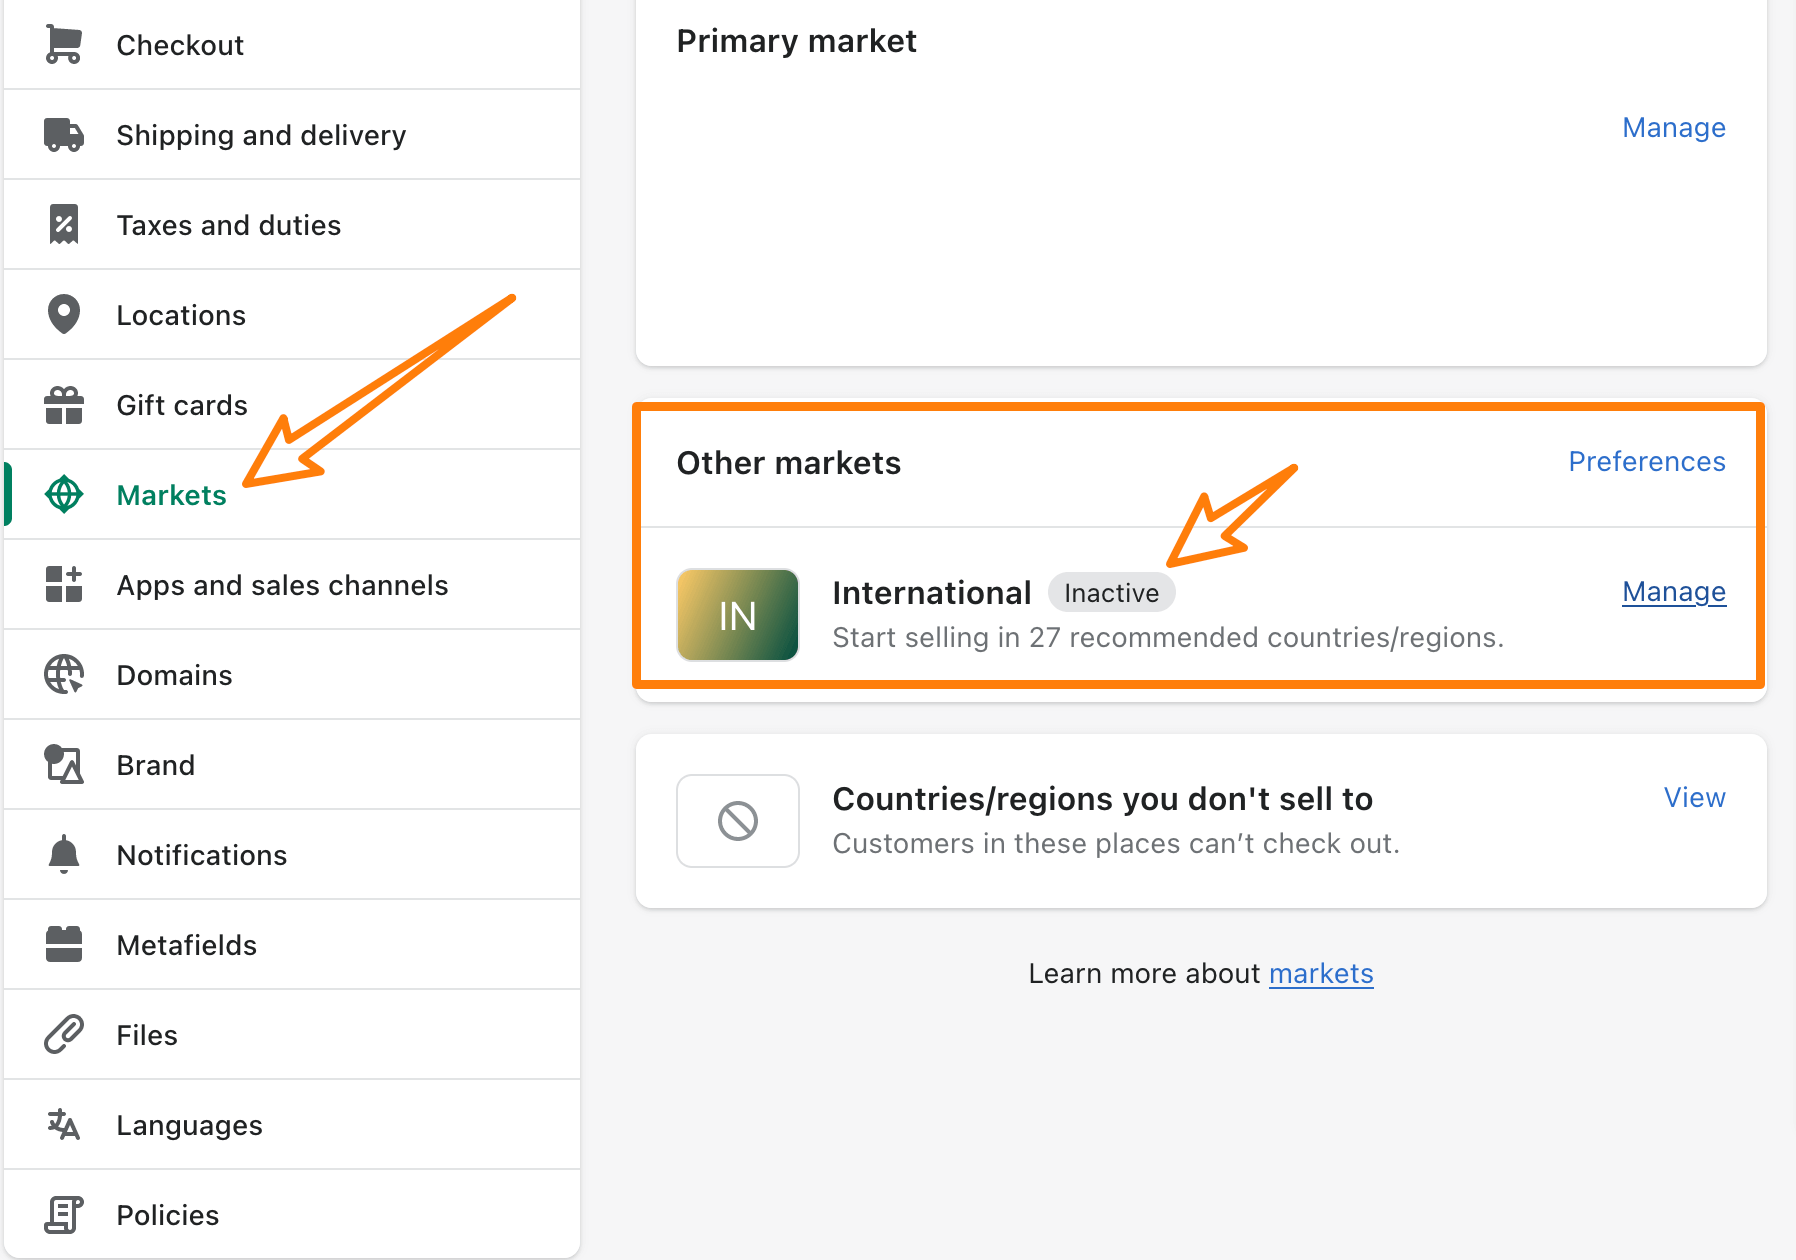View countries you don't sell to
The image size is (1796, 1260).
point(1694,797)
